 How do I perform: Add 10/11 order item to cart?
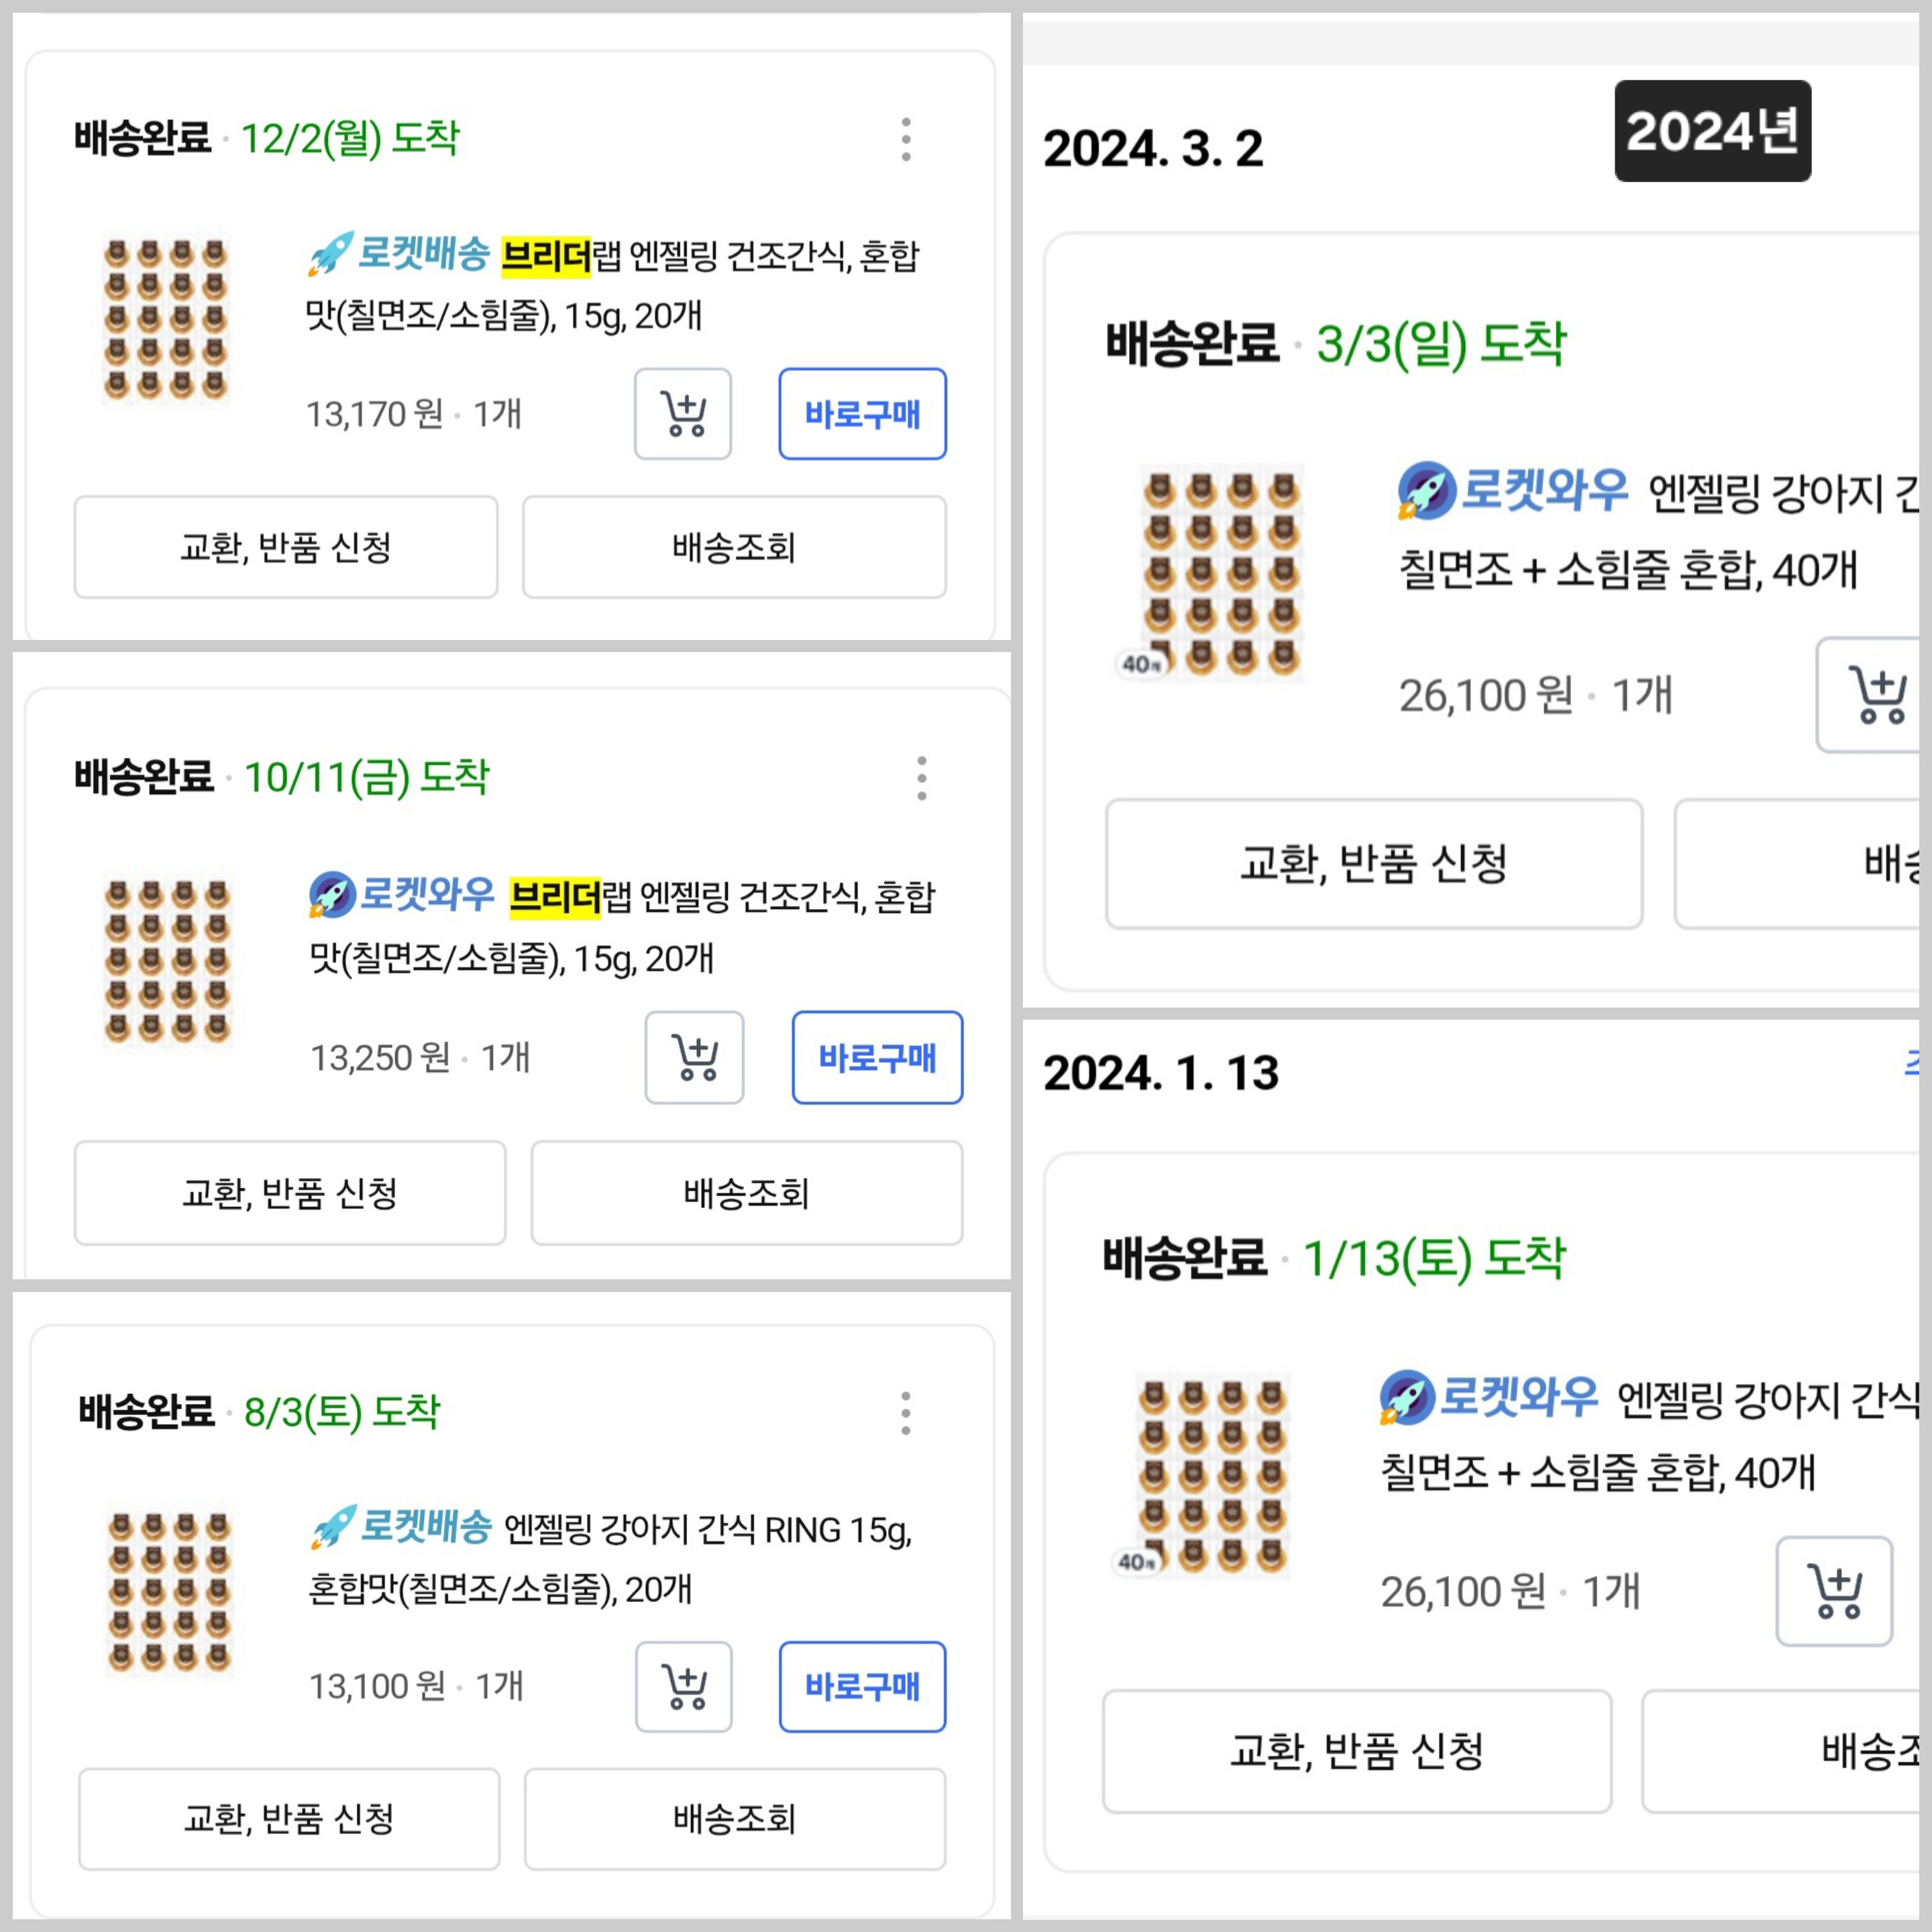pyautogui.click(x=694, y=1057)
